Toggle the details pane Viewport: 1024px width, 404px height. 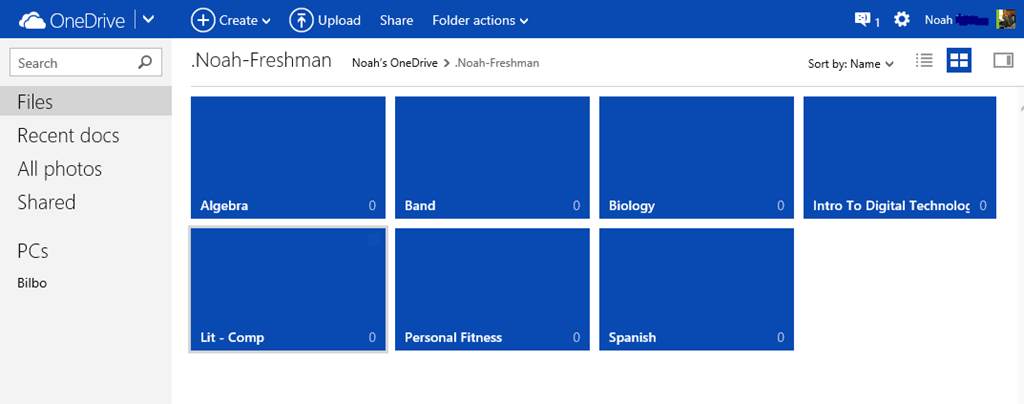click(x=1002, y=62)
